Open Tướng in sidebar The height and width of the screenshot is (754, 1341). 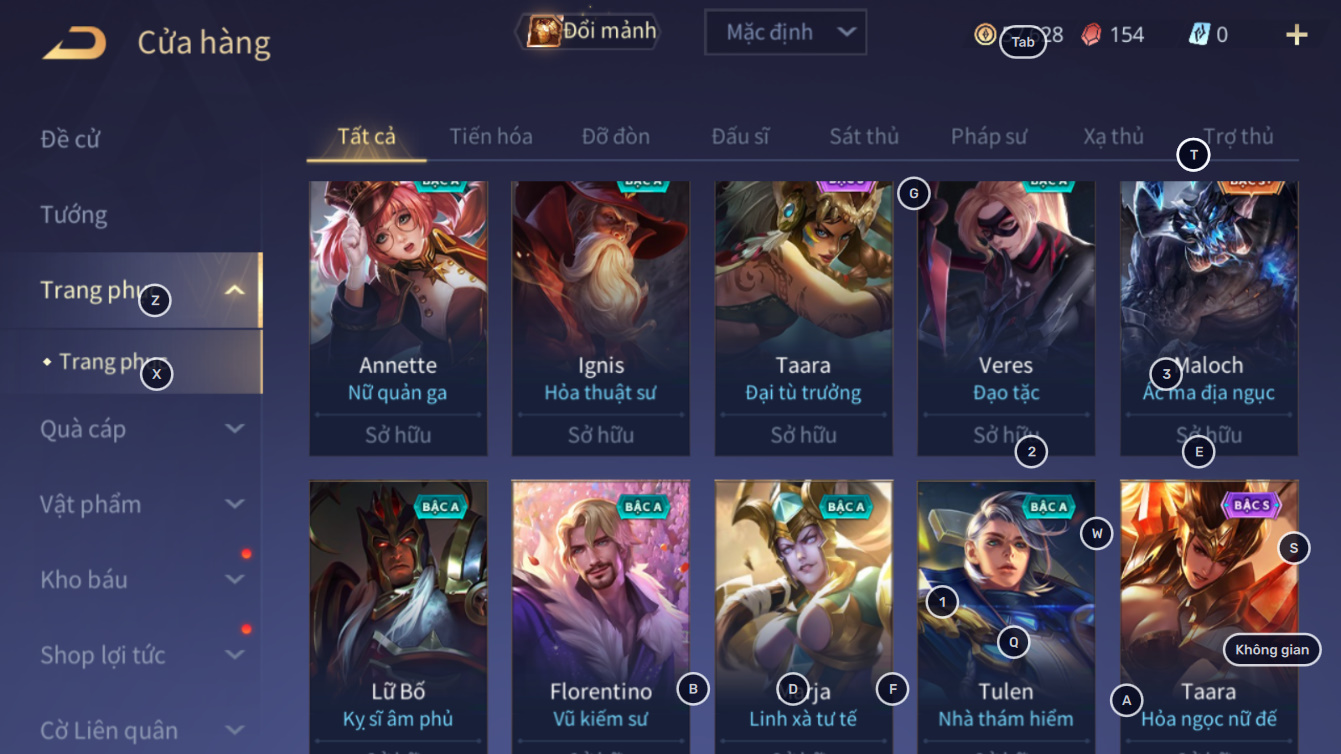tap(73, 214)
